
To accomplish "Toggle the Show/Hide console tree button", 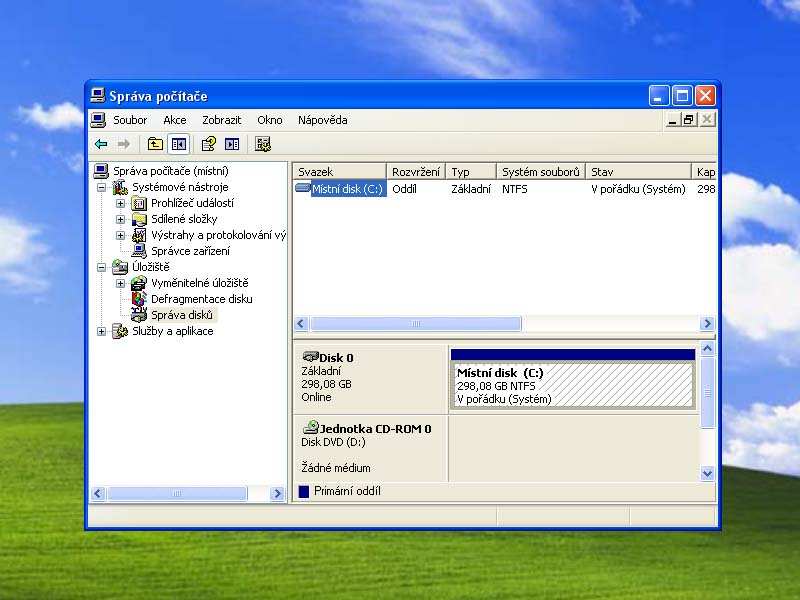I will pyautogui.click(x=178, y=144).
